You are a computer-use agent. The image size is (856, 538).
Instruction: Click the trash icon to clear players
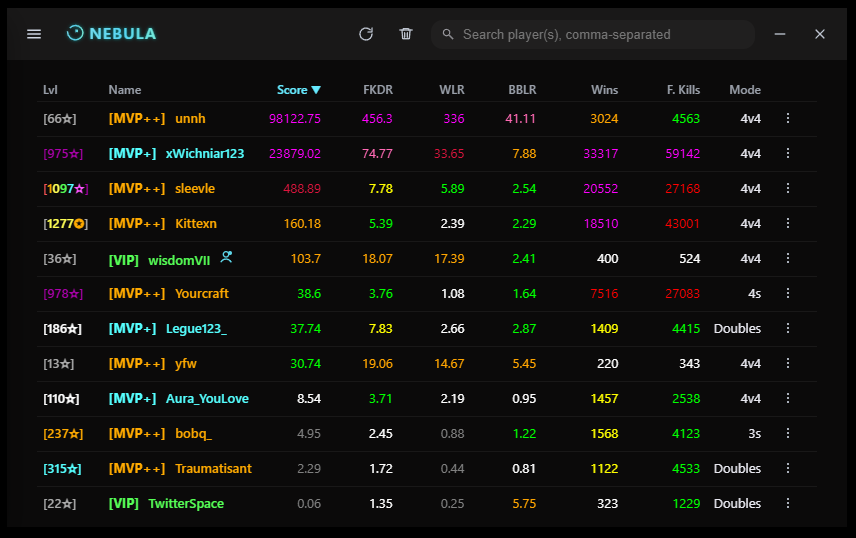tap(406, 34)
